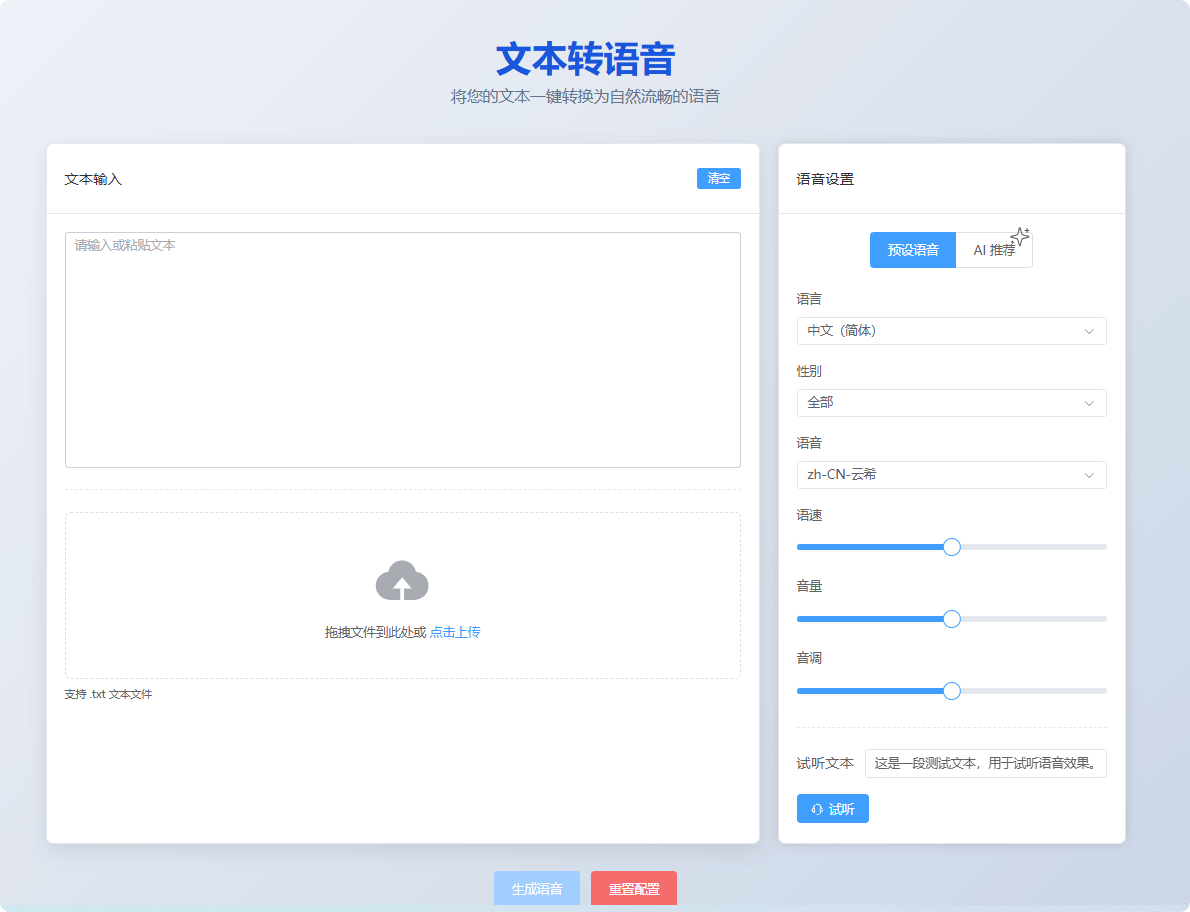Click inside the 试听文本 input field
Viewport: 1190px width, 912px height.
pos(985,763)
